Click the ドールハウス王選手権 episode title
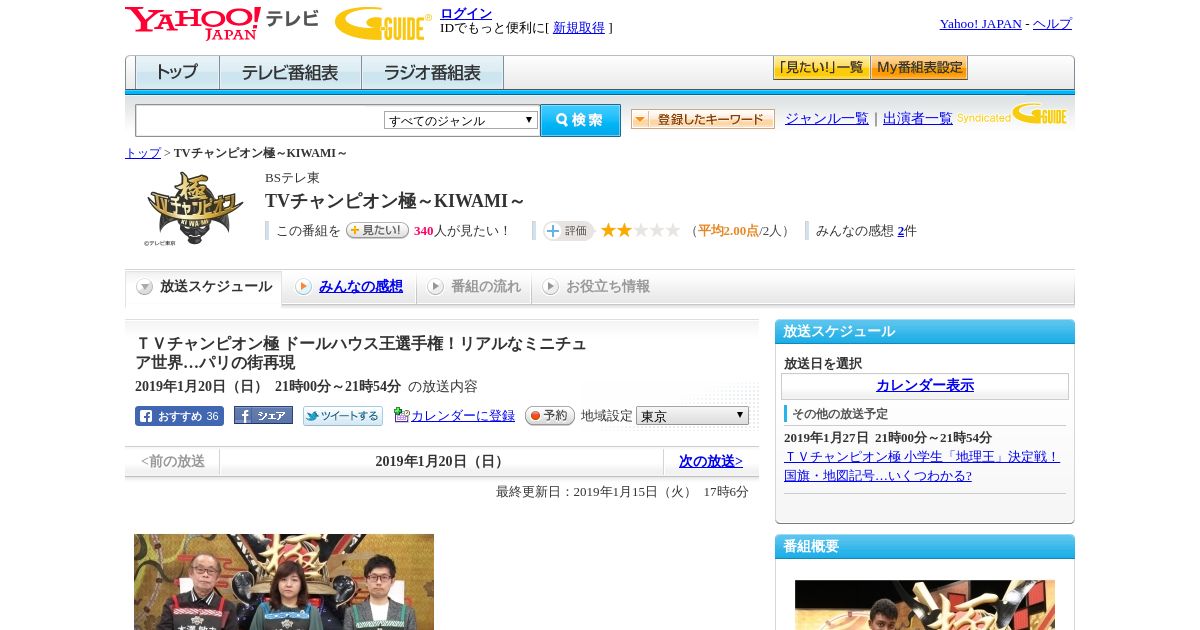The width and height of the screenshot is (1200, 630). [361, 353]
